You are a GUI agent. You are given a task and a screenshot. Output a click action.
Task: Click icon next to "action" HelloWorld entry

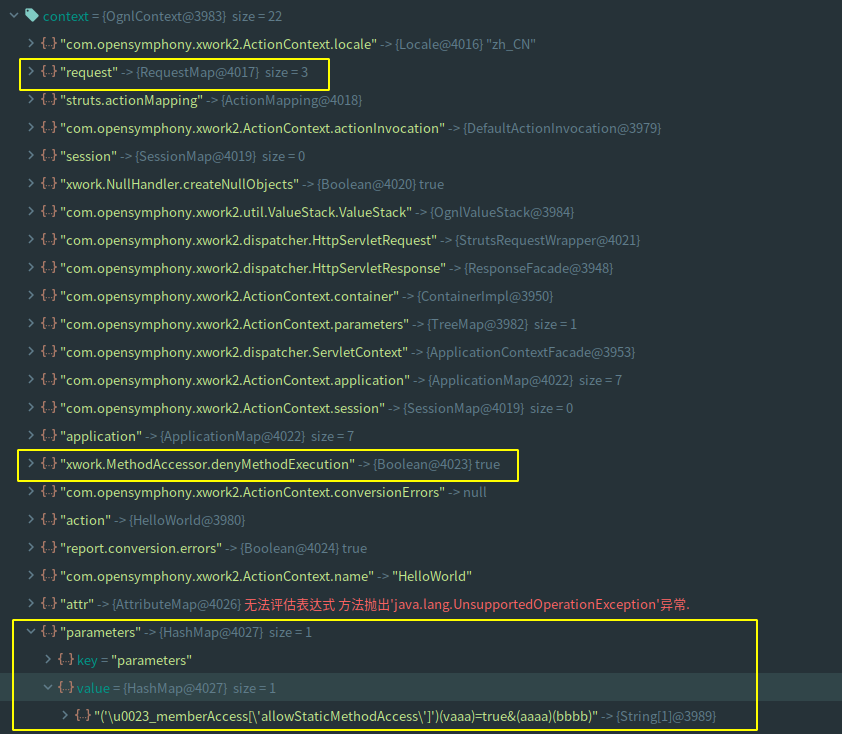[49, 520]
